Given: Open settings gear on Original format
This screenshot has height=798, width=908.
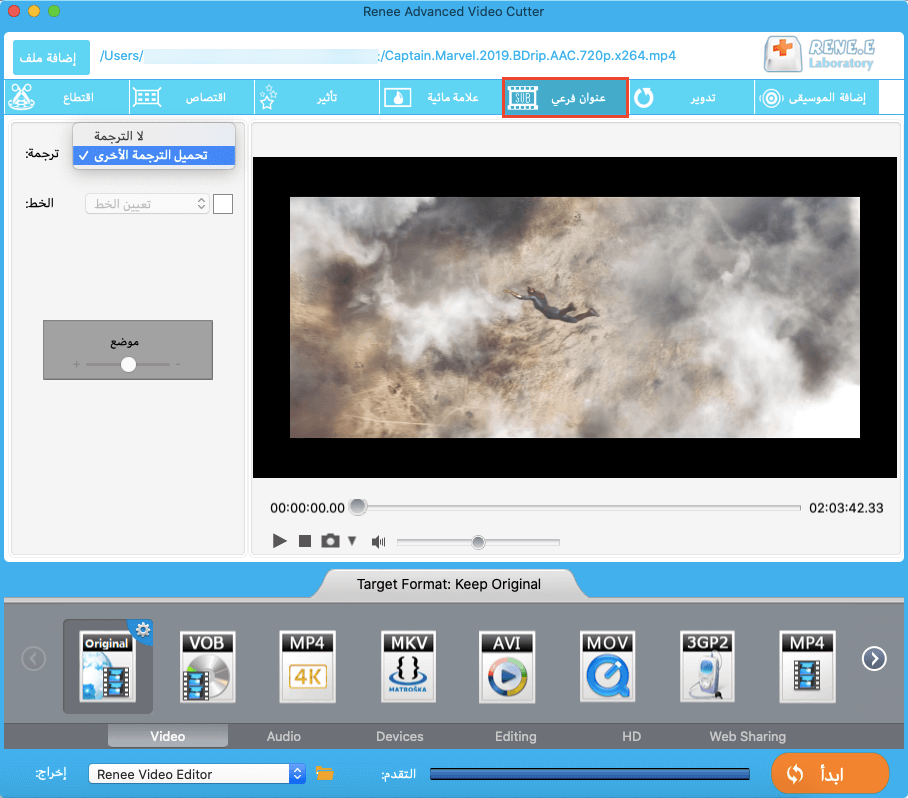Looking at the screenshot, I should pos(142,629).
